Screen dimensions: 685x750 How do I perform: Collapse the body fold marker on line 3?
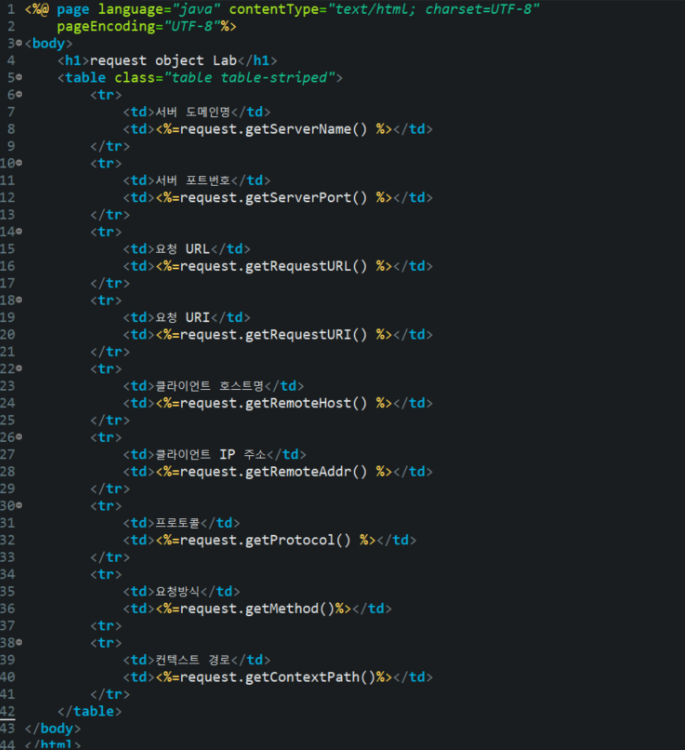pos(19,43)
